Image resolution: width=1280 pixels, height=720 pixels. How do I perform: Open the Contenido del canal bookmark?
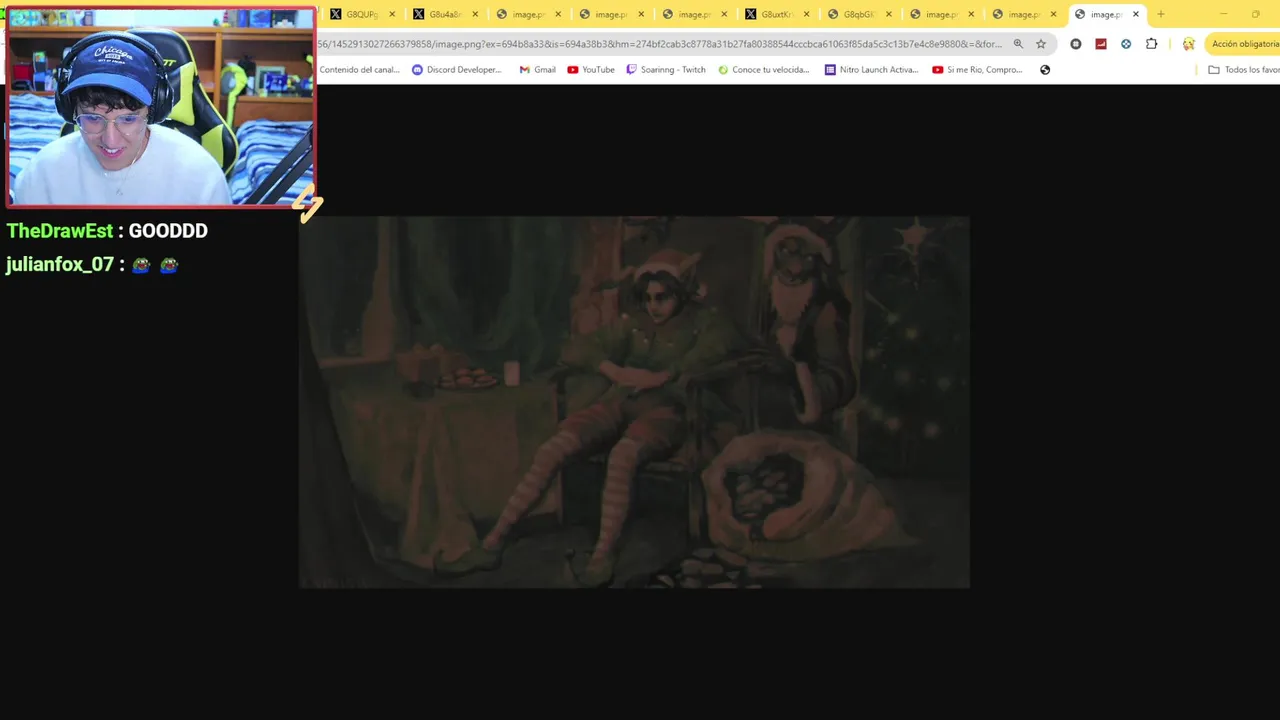359,70
